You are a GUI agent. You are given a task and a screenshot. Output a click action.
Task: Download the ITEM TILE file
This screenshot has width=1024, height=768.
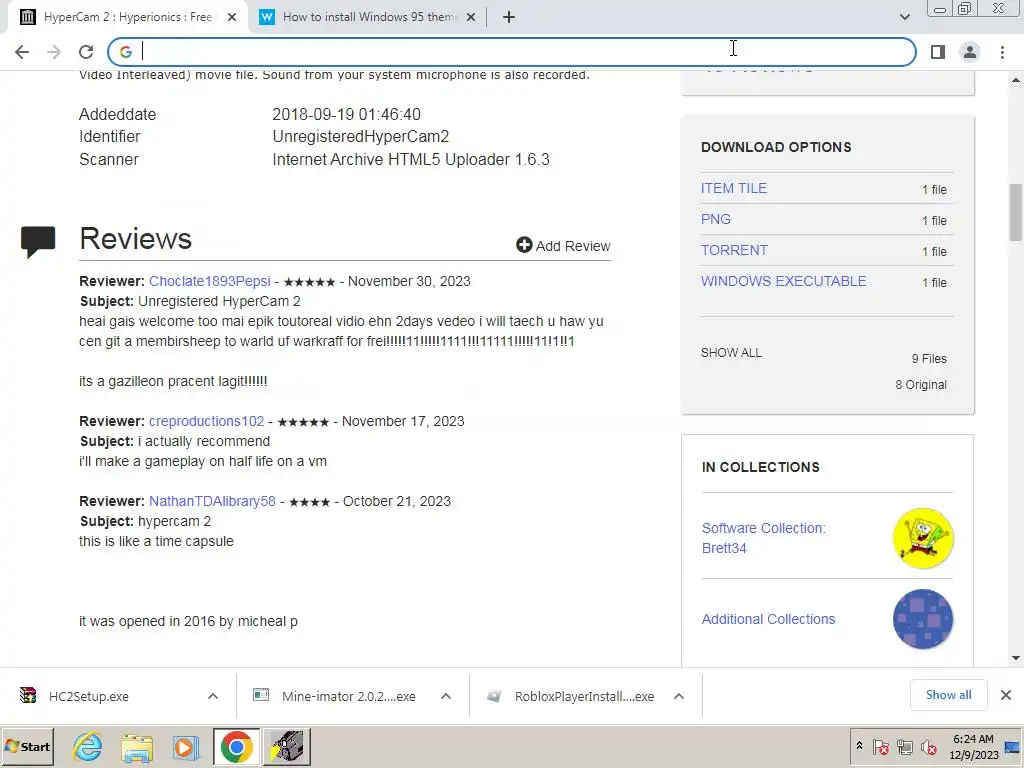coord(733,188)
